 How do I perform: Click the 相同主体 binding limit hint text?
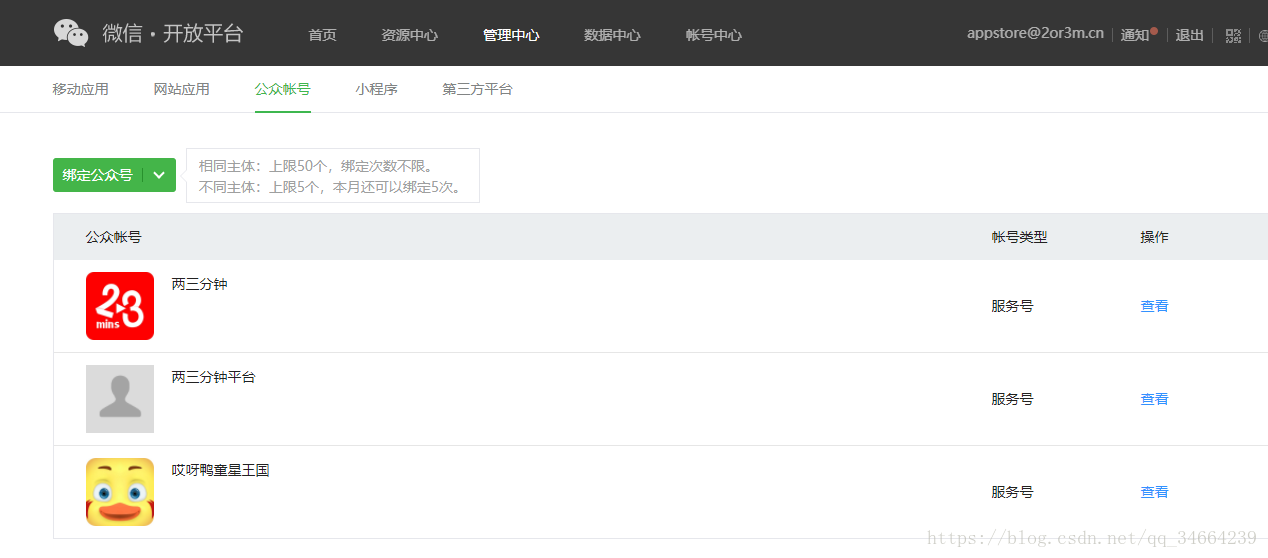317,166
